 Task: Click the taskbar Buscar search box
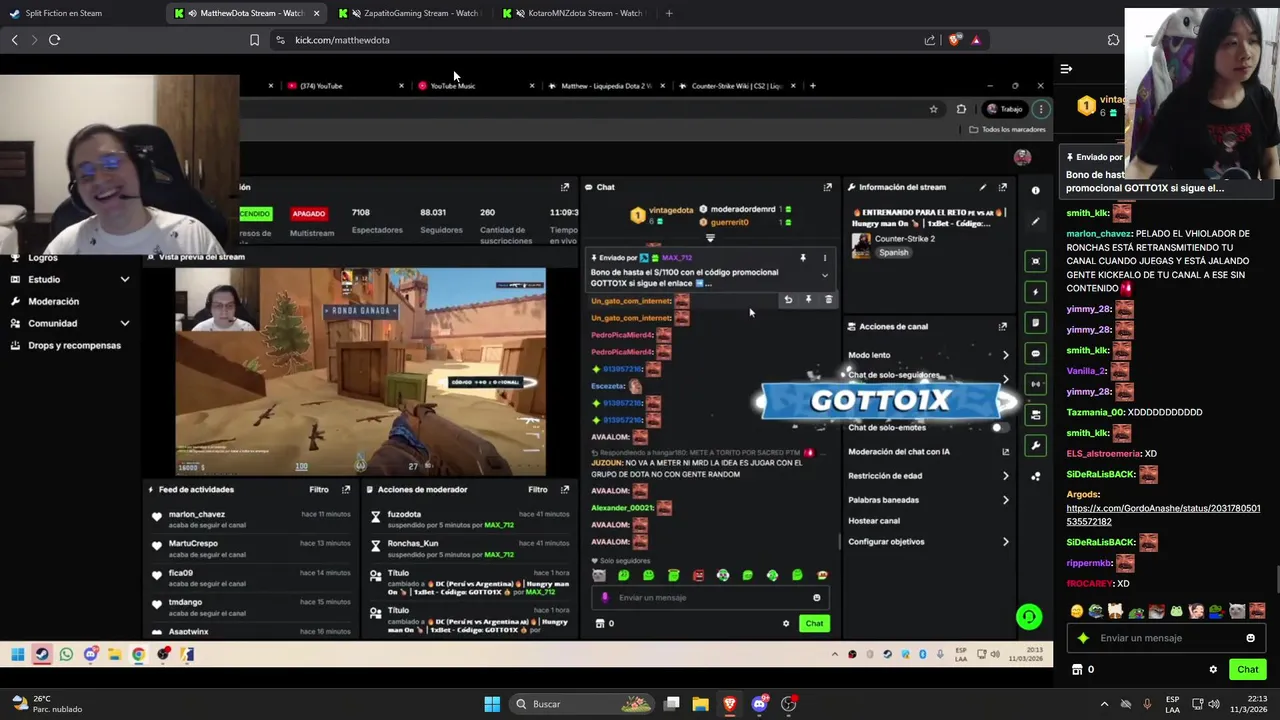[x=582, y=704]
